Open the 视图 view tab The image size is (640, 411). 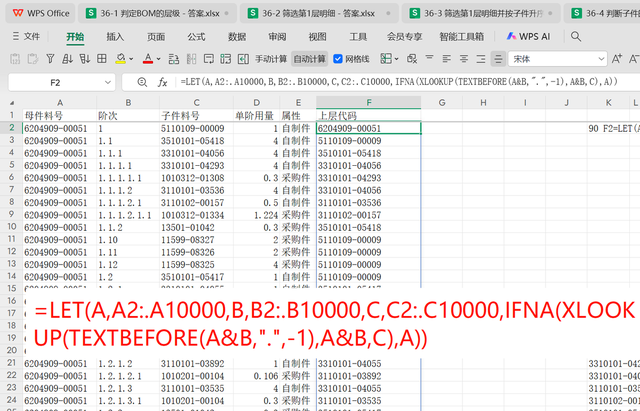pos(318,37)
